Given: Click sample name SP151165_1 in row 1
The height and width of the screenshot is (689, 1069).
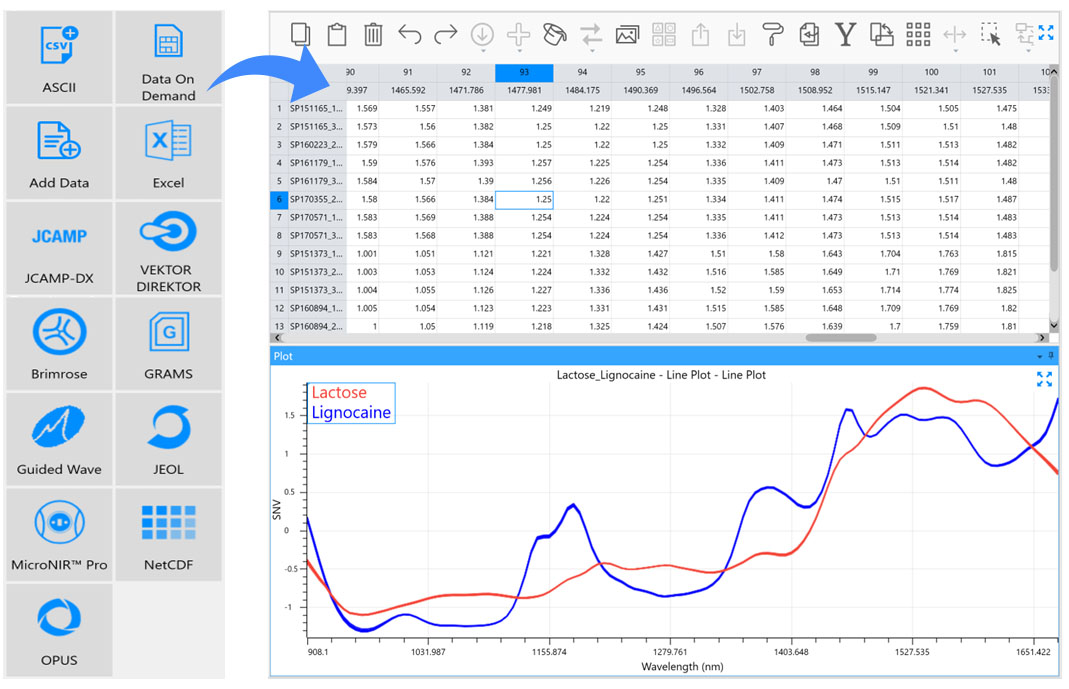Looking at the screenshot, I should (316, 108).
